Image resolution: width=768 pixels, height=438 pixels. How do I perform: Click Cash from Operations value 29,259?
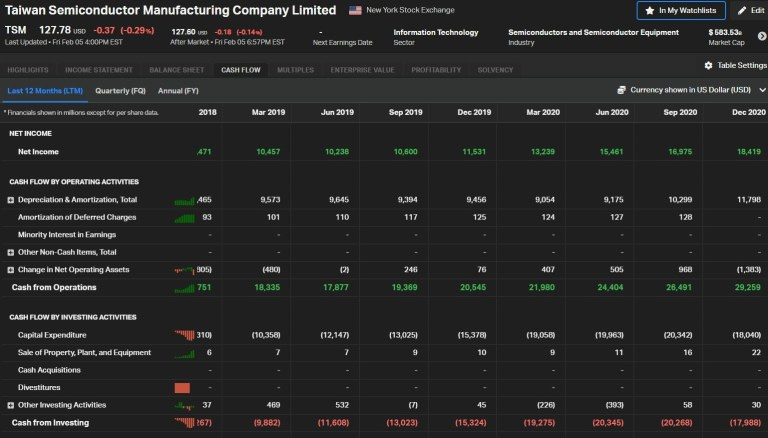[x=748, y=288]
